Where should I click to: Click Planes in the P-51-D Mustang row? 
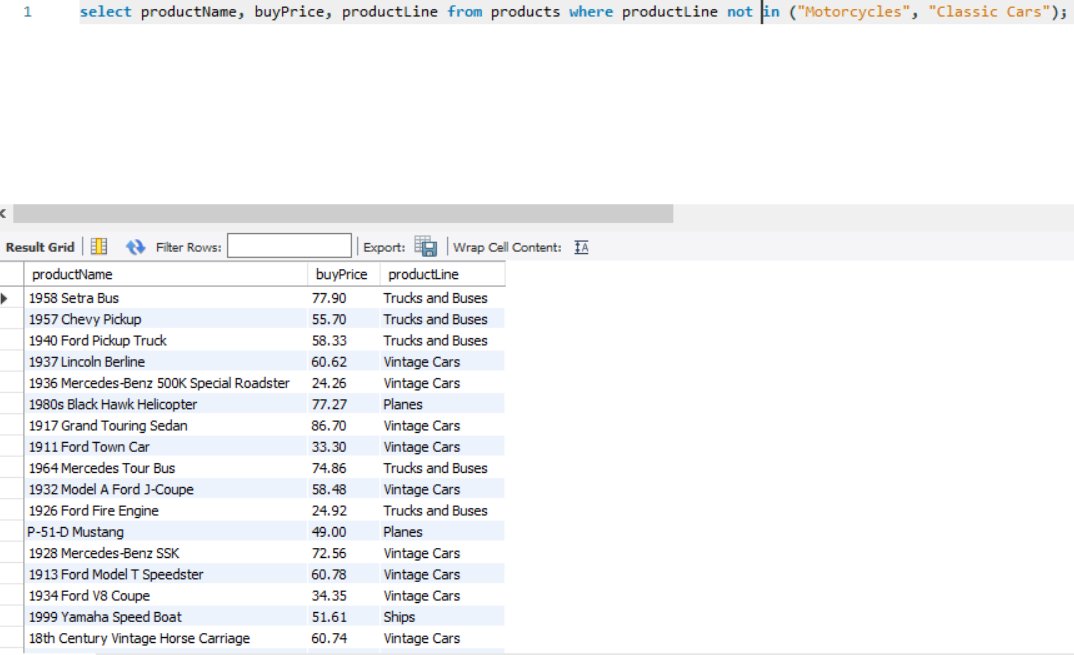point(442,532)
